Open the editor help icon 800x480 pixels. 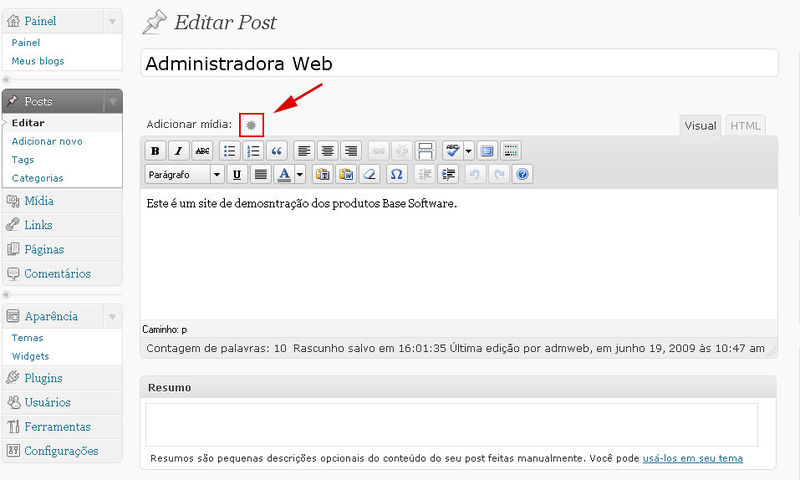click(x=521, y=174)
